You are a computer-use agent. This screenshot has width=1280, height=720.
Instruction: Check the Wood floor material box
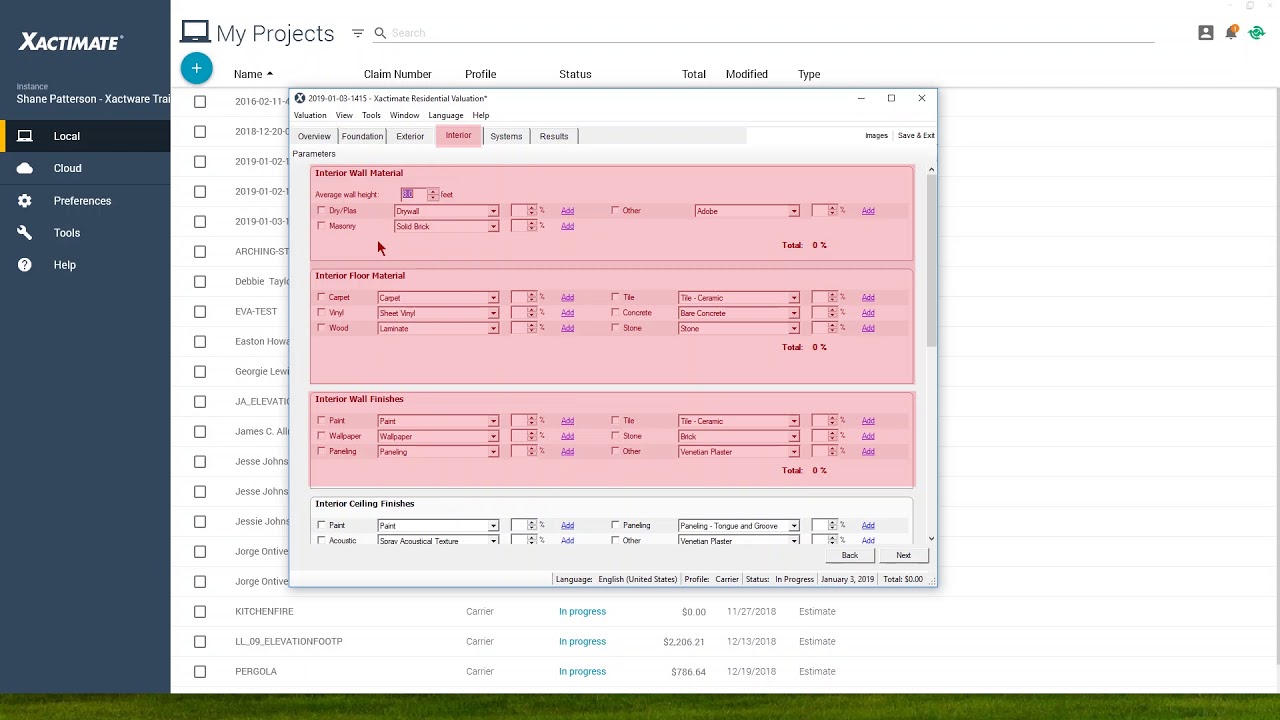click(x=321, y=328)
